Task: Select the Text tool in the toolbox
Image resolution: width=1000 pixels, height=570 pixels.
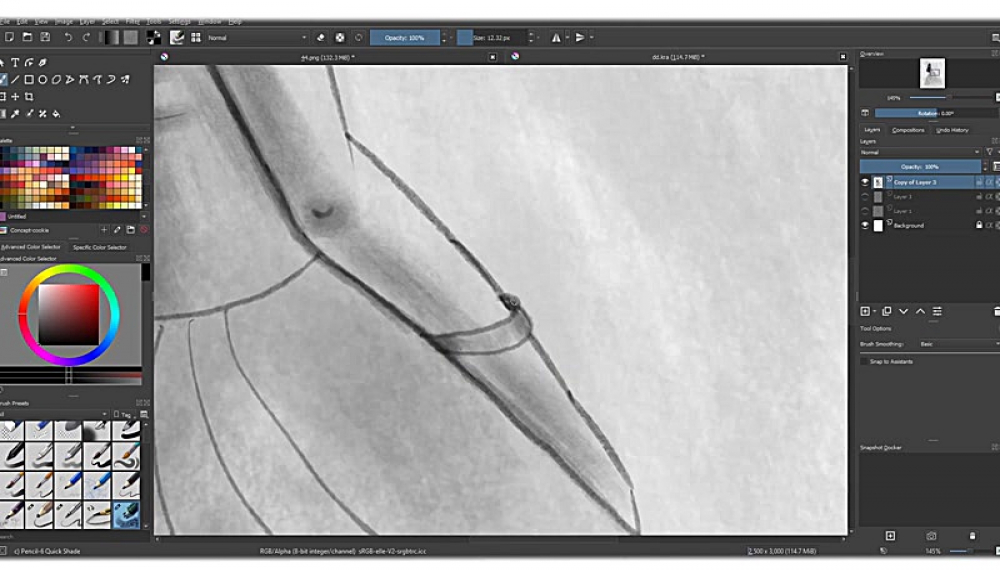Action: point(15,63)
